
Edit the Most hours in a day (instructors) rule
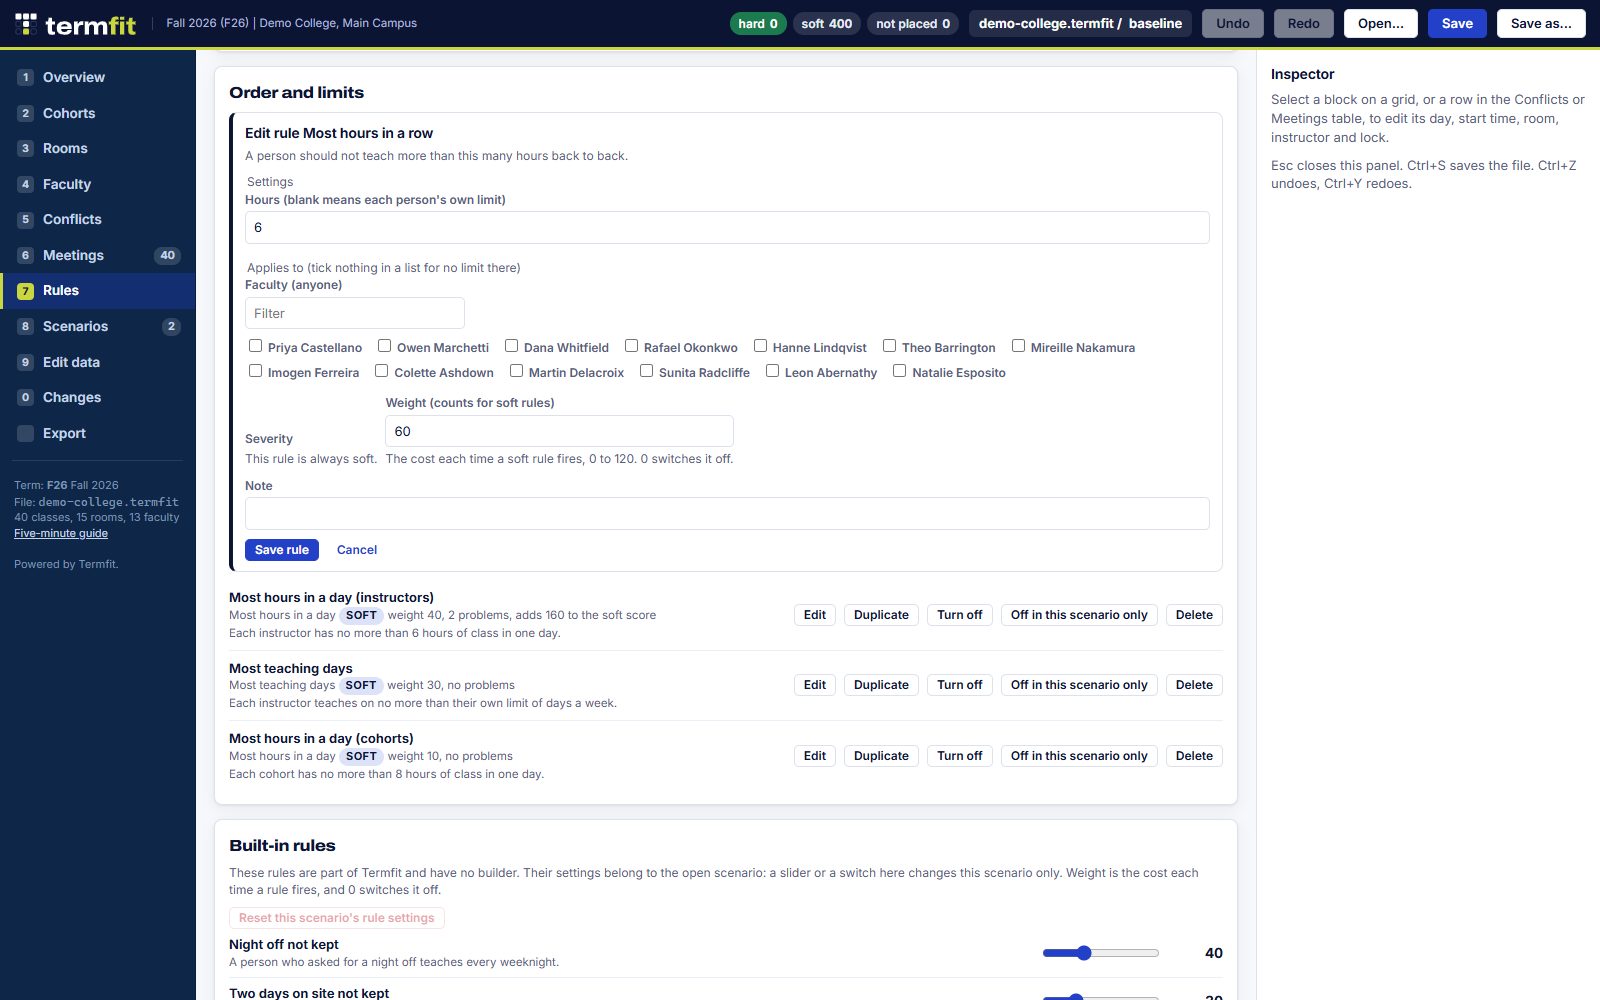pos(815,615)
